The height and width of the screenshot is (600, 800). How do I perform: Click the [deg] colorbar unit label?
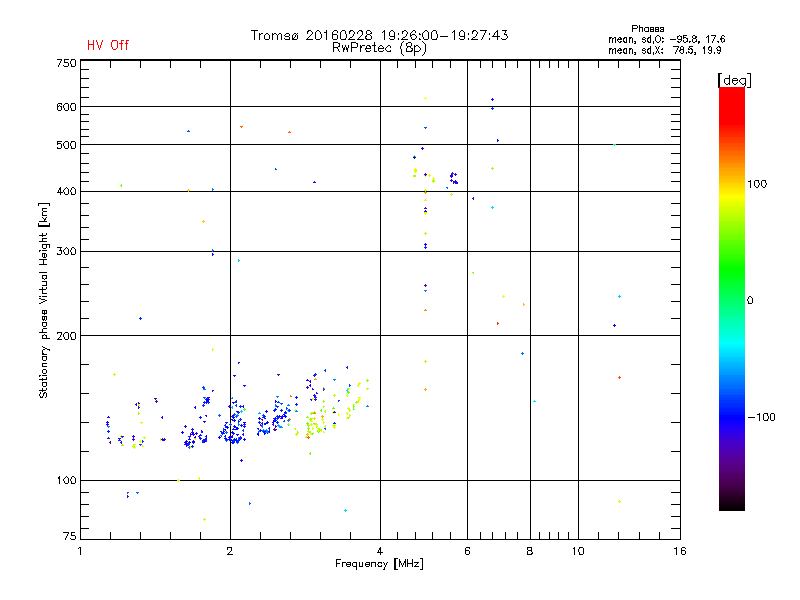tap(734, 80)
